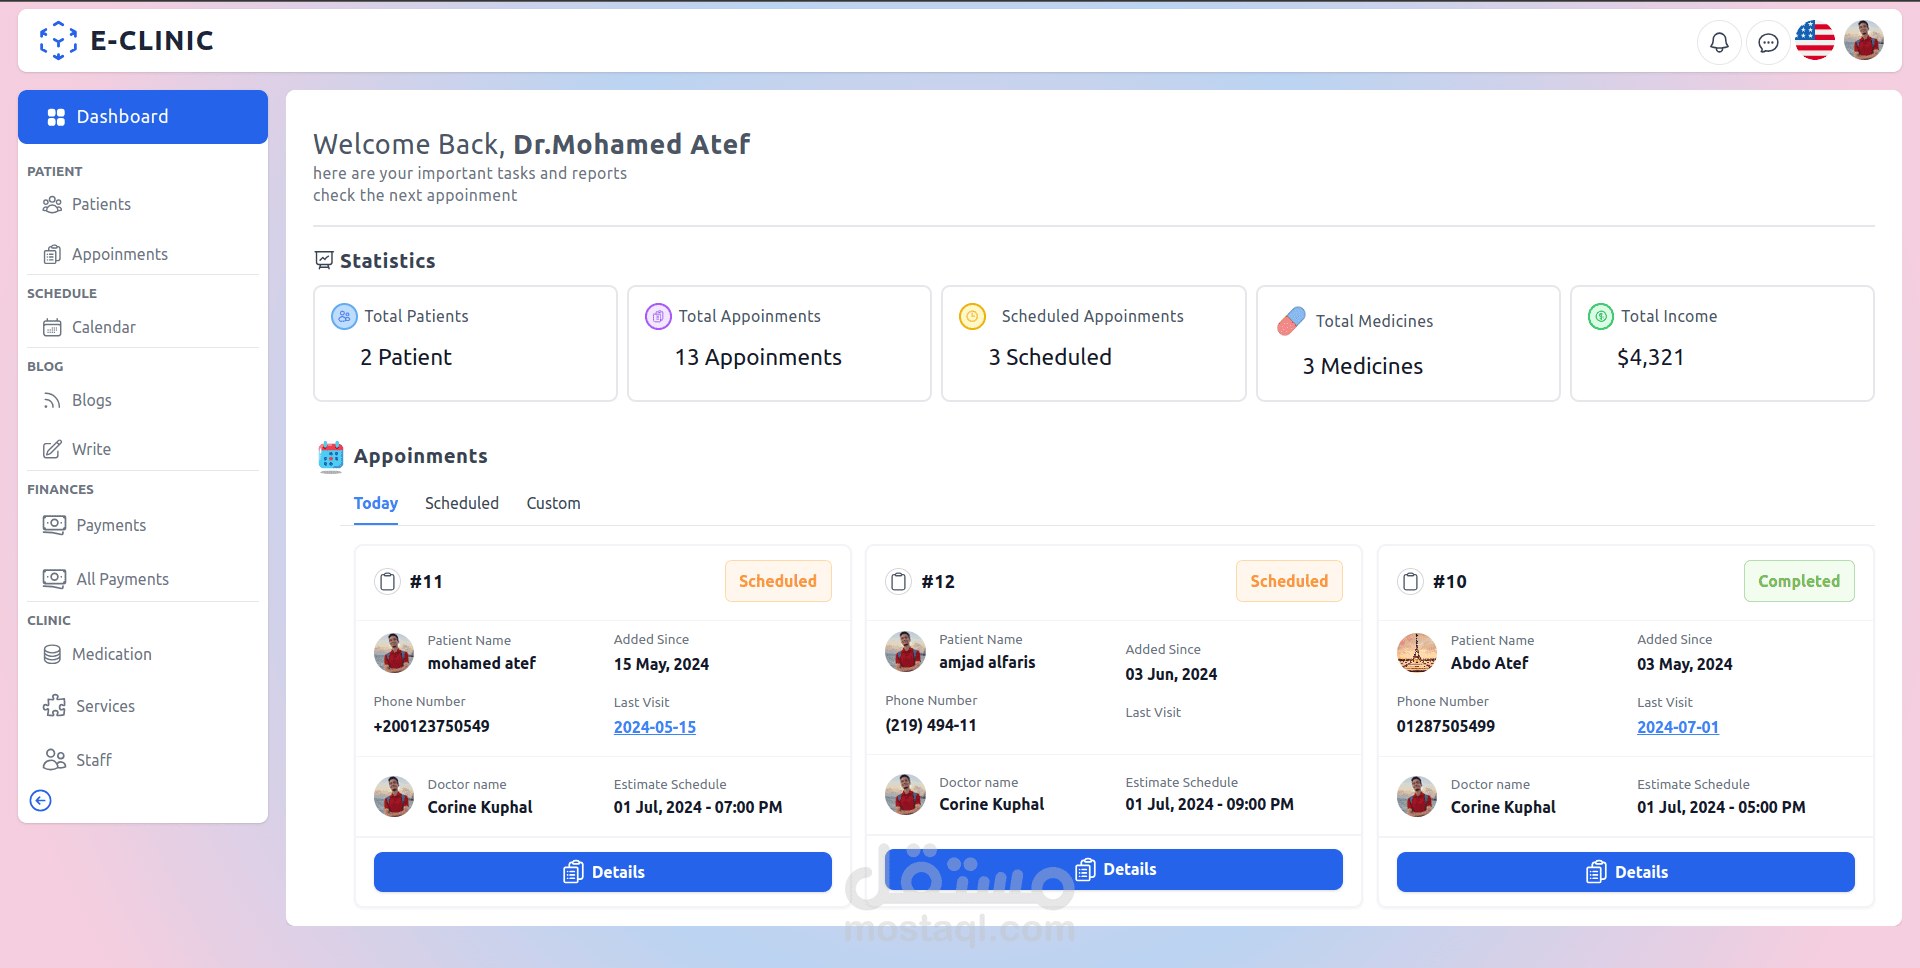
Task: Open the profile avatar menu
Action: pyautogui.click(x=1864, y=40)
